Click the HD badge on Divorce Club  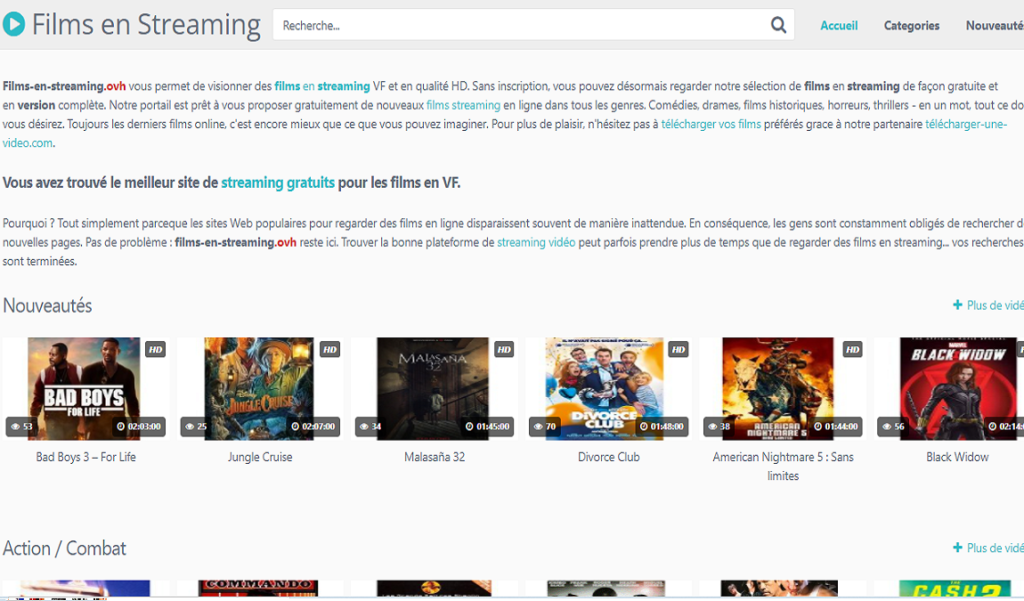(679, 349)
